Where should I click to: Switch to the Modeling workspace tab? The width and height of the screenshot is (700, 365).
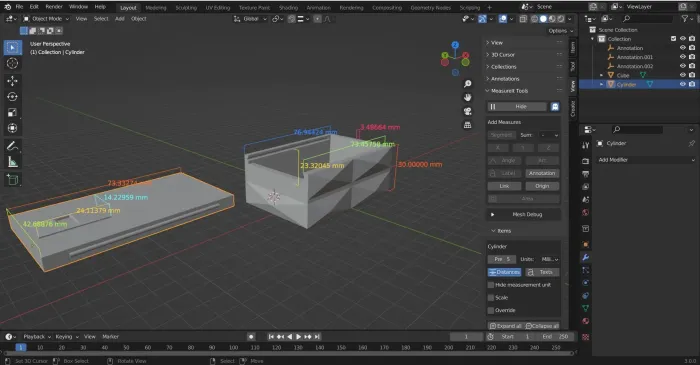tap(156, 8)
